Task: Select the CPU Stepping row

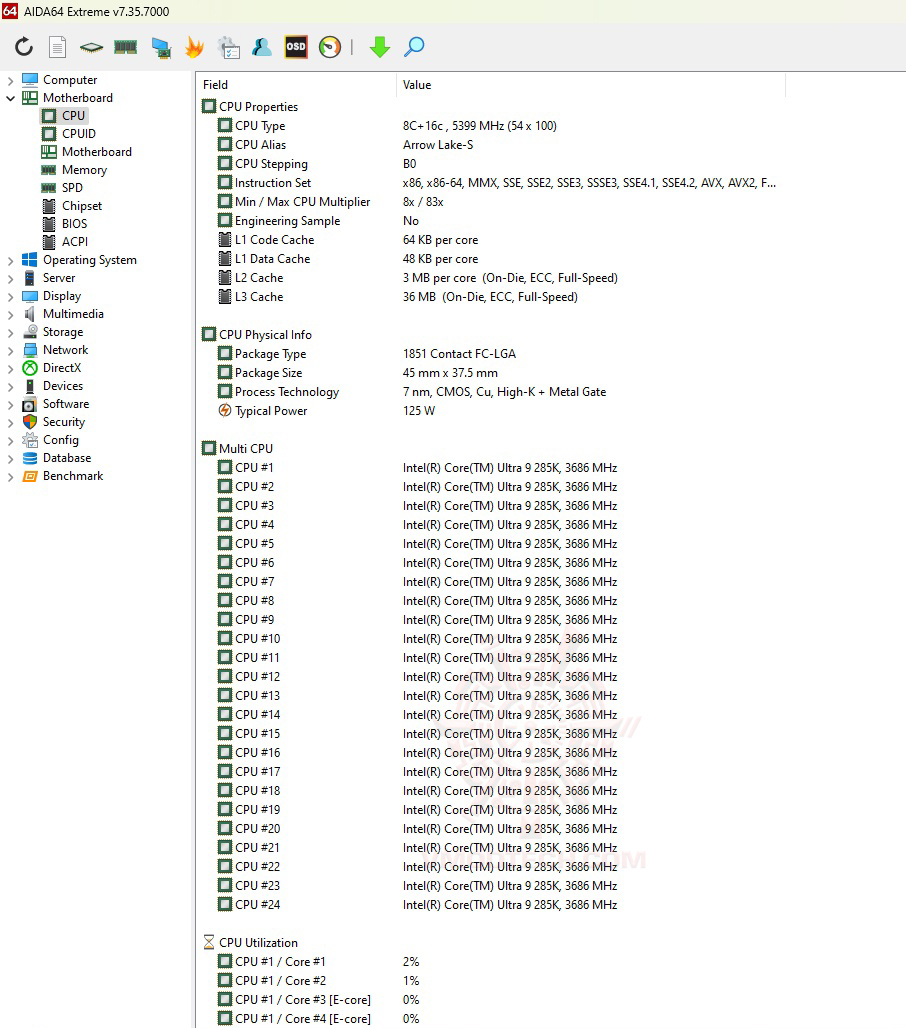Action: [x=490, y=163]
